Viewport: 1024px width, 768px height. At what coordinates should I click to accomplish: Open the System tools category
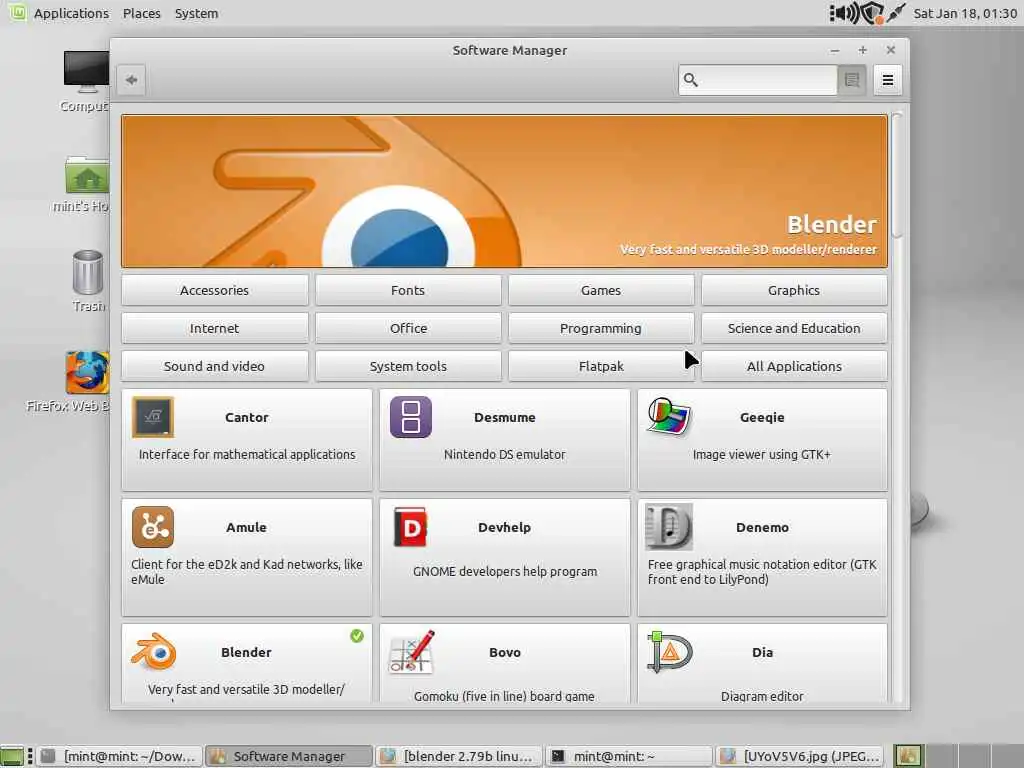pyautogui.click(x=408, y=366)
